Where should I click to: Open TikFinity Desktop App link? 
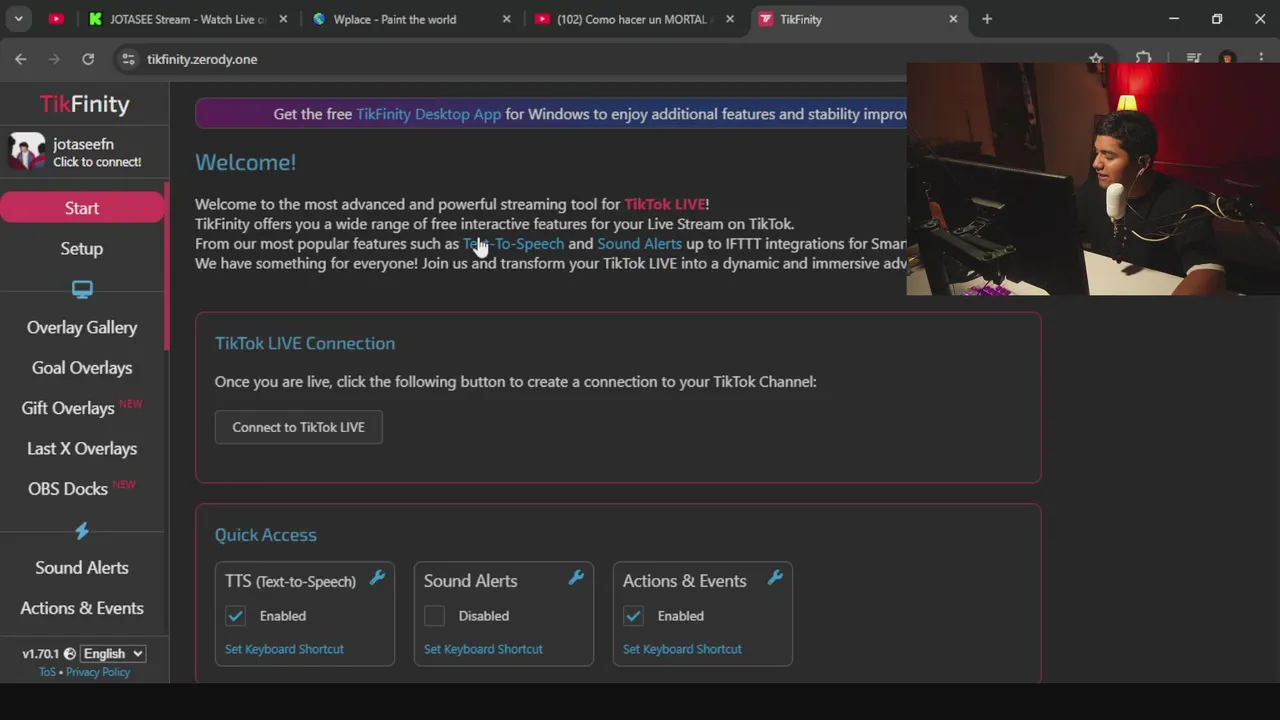428,114
